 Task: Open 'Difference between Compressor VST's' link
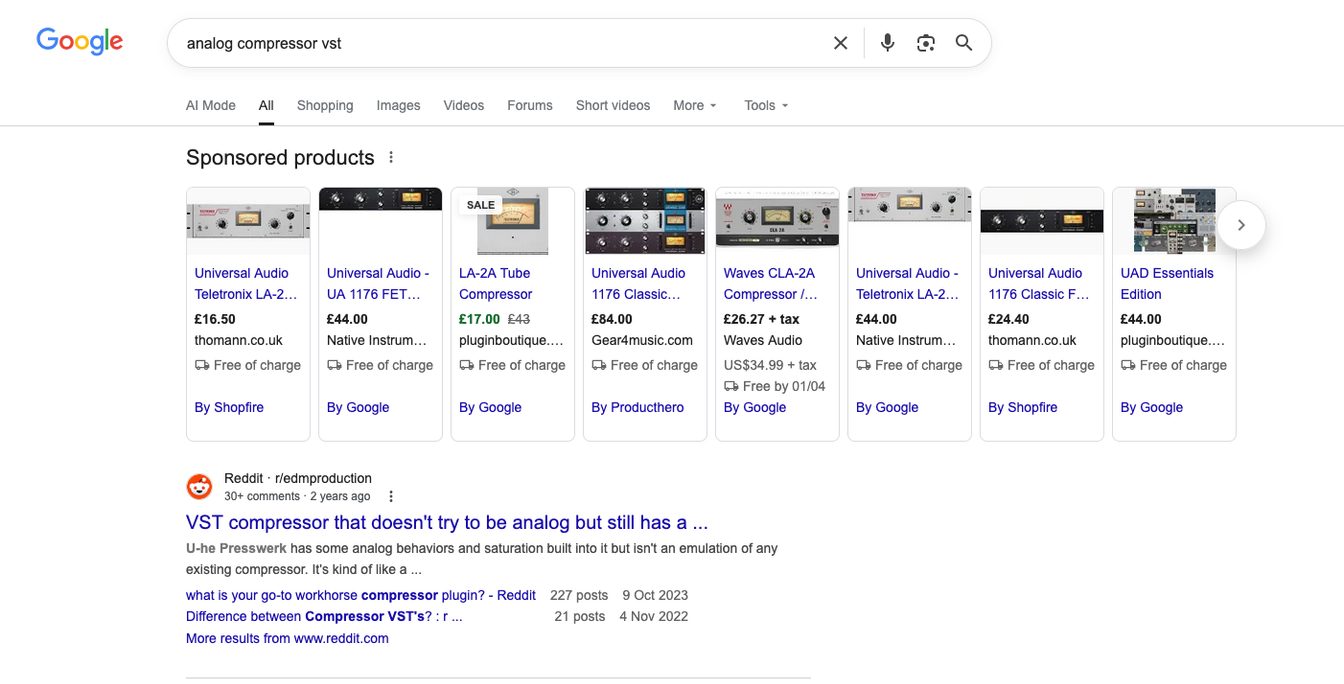[324, 616]
